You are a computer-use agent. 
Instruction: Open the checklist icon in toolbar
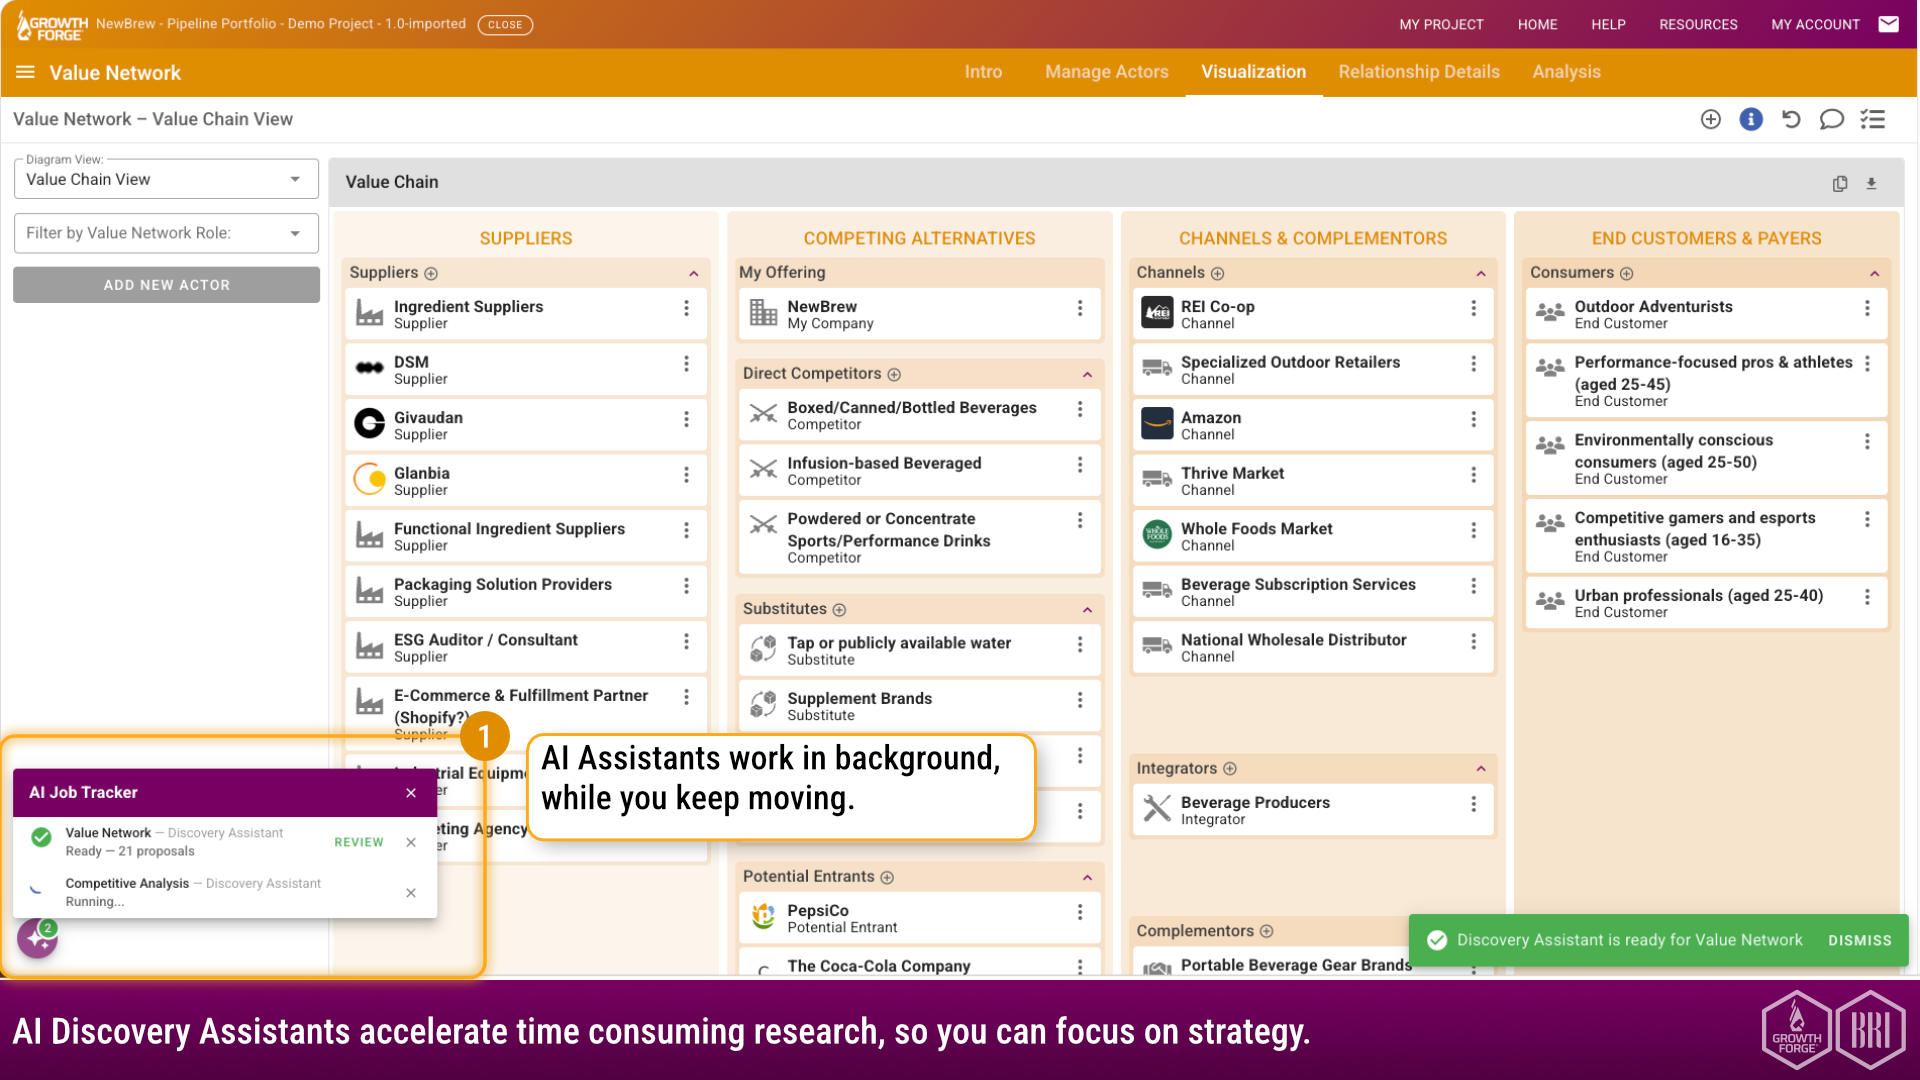[x=1872, y=120]
